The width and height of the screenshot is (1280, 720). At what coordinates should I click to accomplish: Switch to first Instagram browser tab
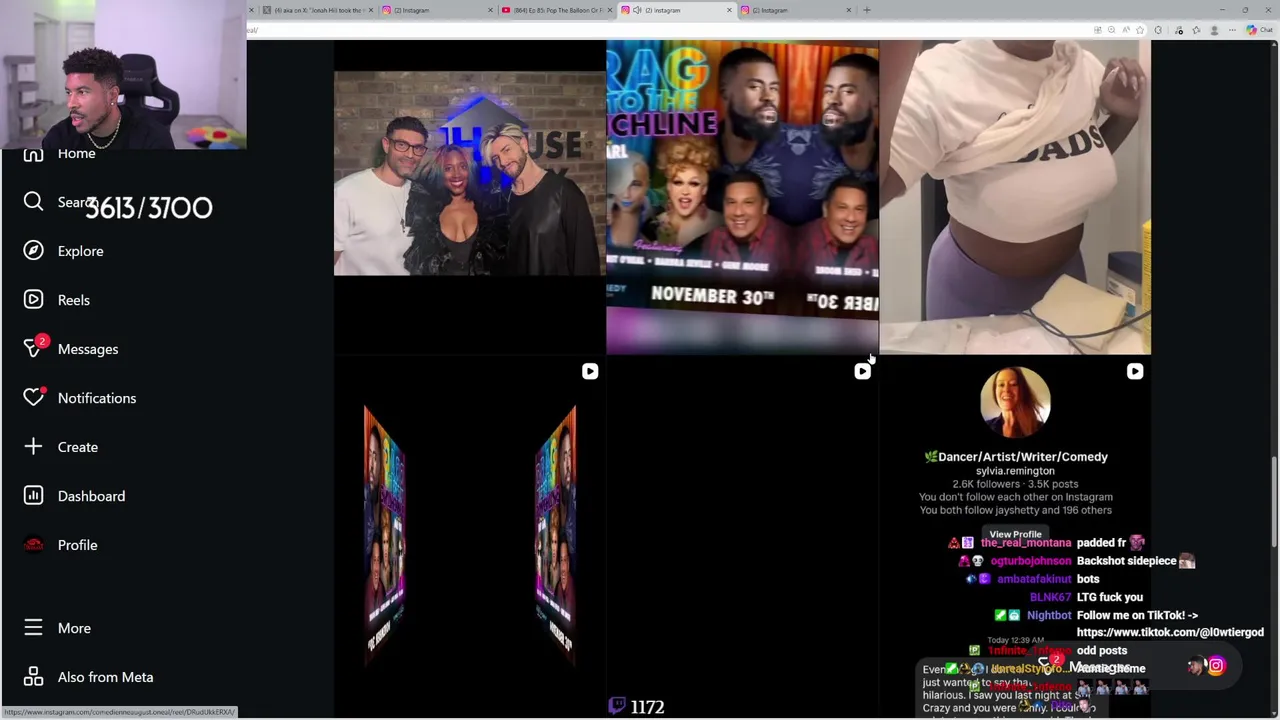click(437, 10)
